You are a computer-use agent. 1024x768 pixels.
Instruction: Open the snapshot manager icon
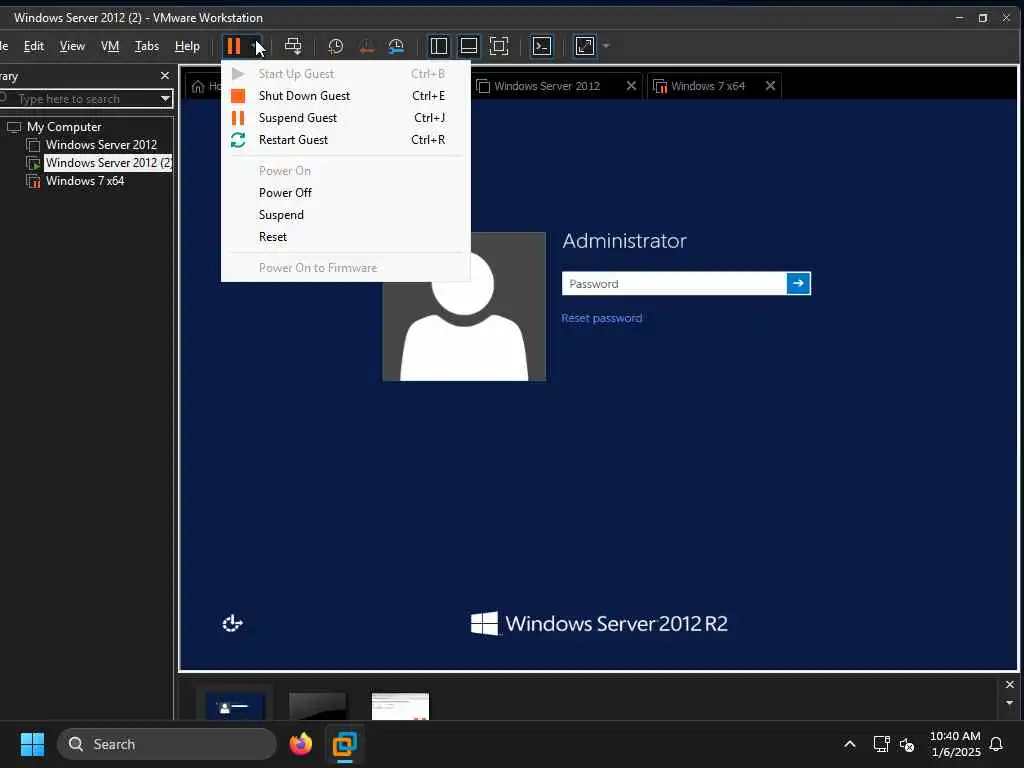[396, 46]
